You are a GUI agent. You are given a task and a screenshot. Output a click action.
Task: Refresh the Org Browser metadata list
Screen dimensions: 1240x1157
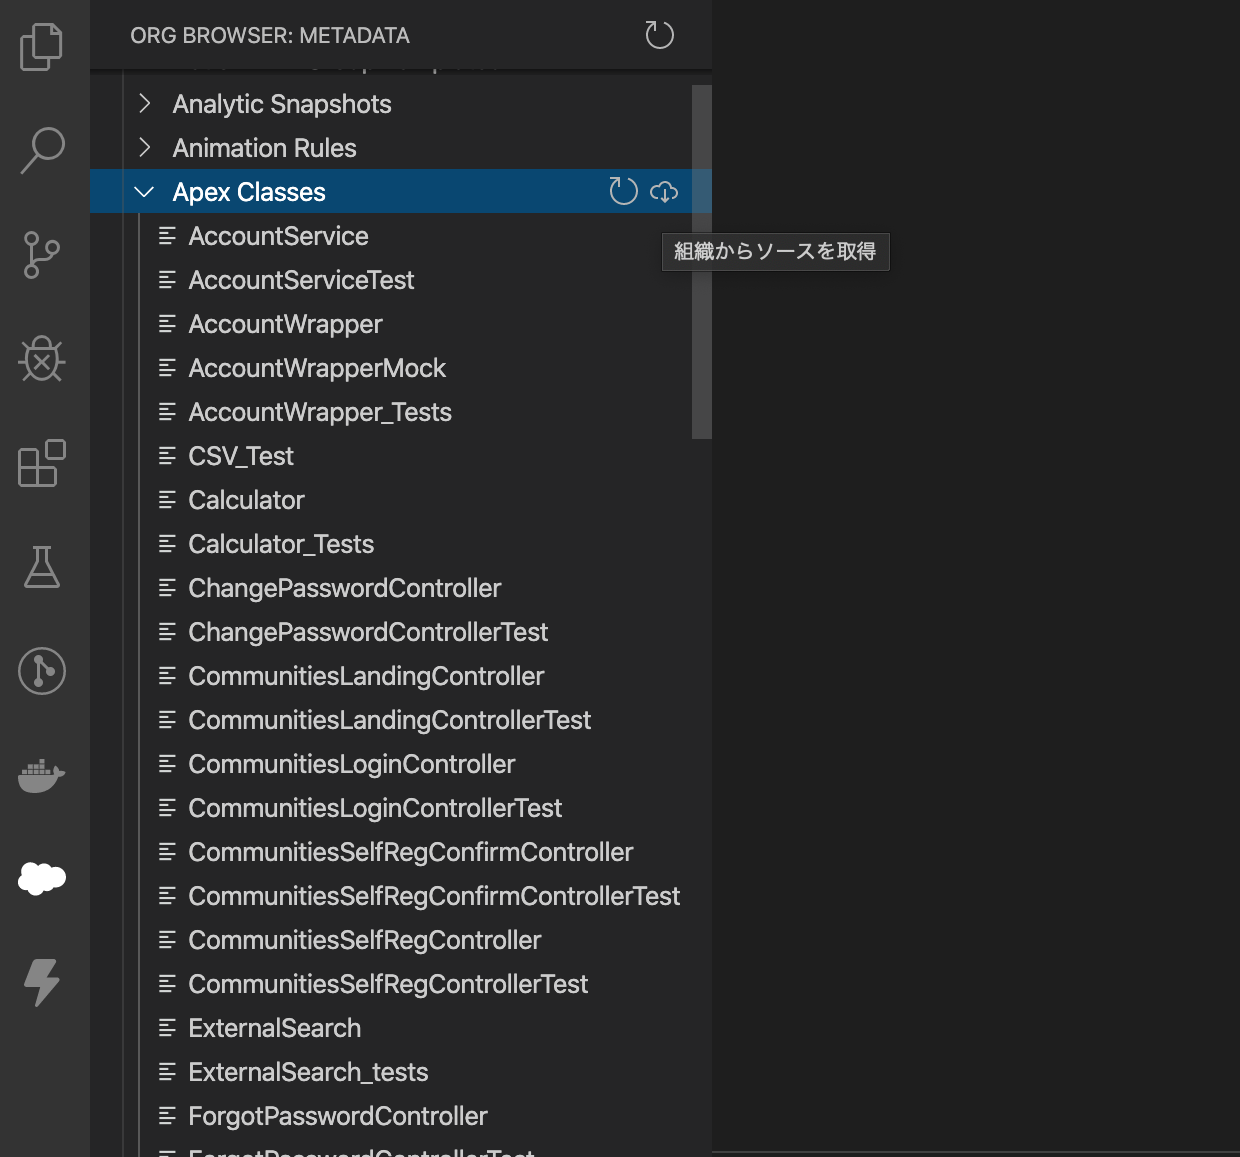[x=659, y=35]
